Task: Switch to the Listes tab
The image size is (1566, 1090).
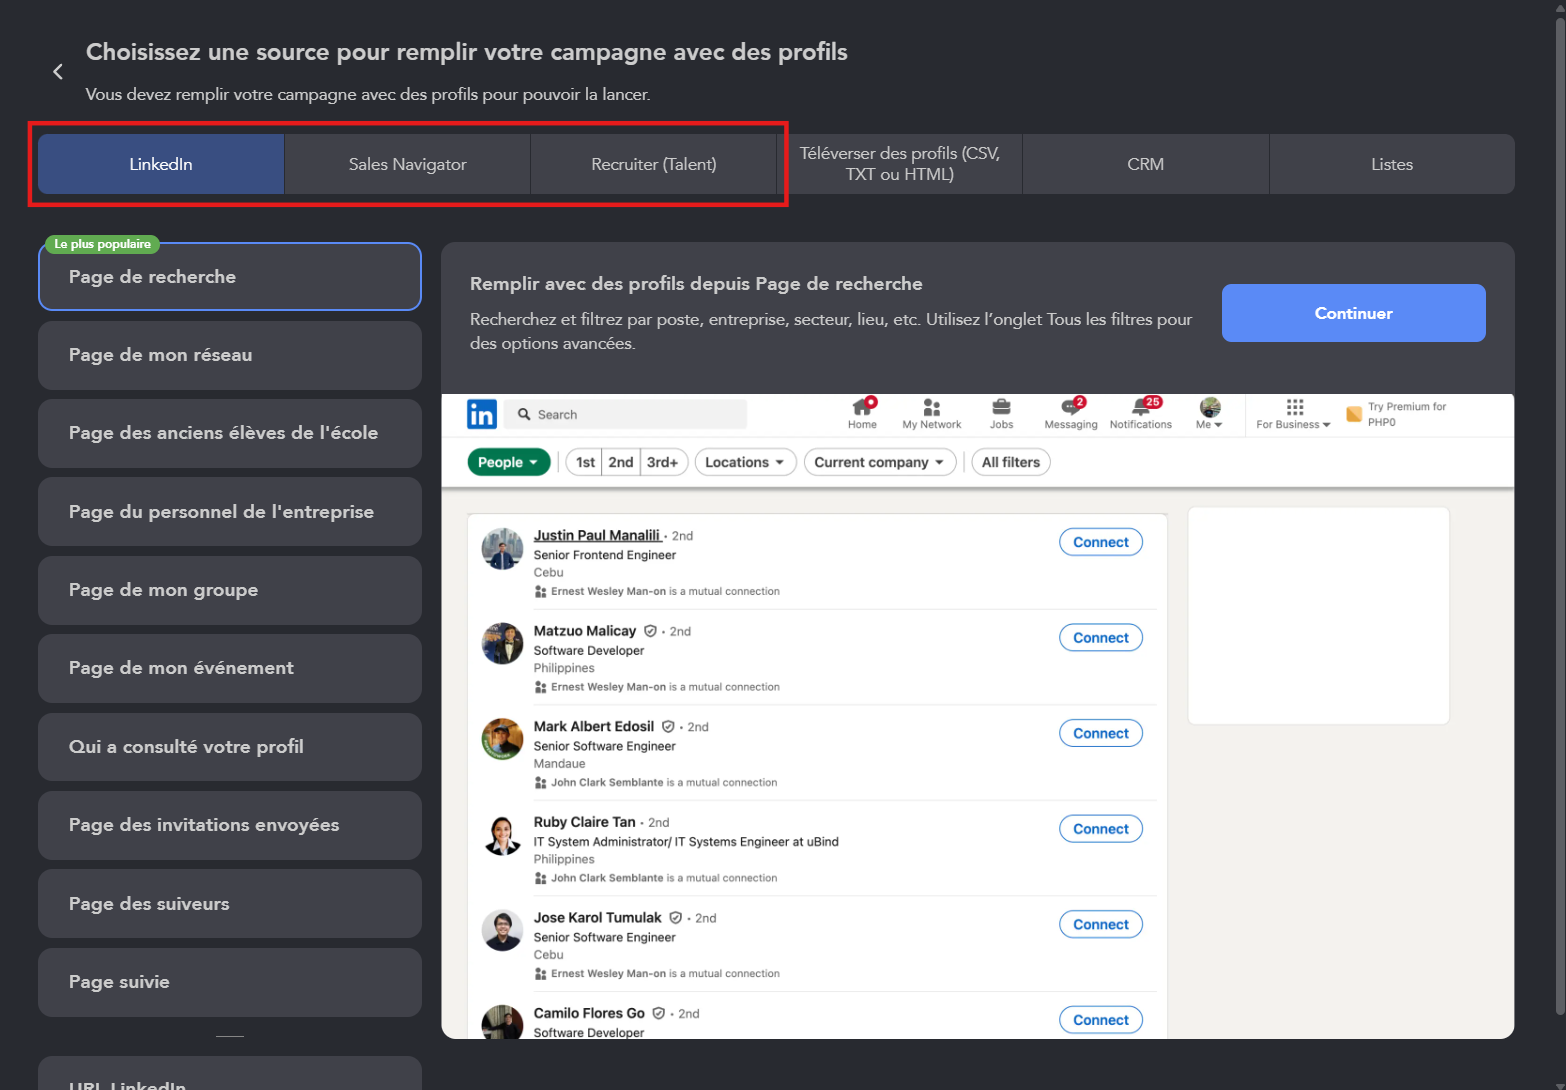Action: 1392,164
